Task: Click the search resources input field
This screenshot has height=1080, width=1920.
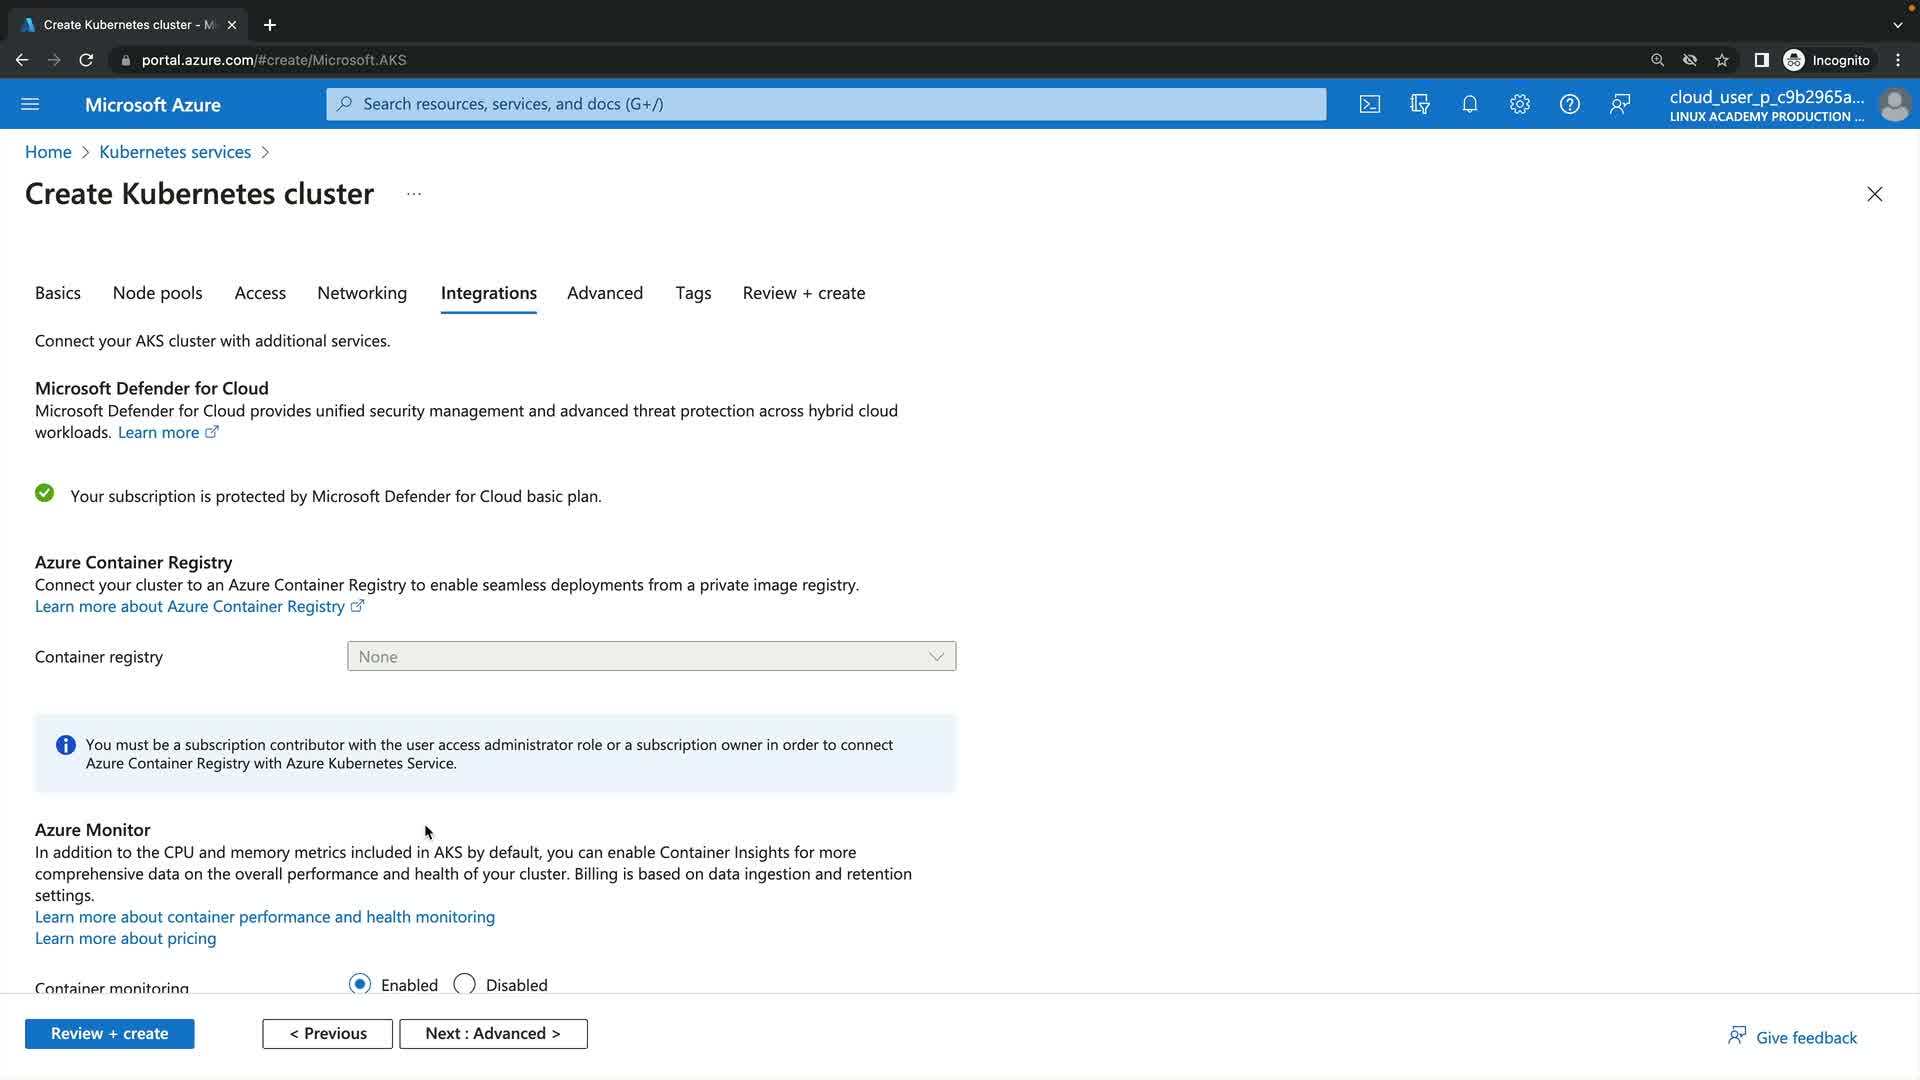Action: tap(826, 104)
